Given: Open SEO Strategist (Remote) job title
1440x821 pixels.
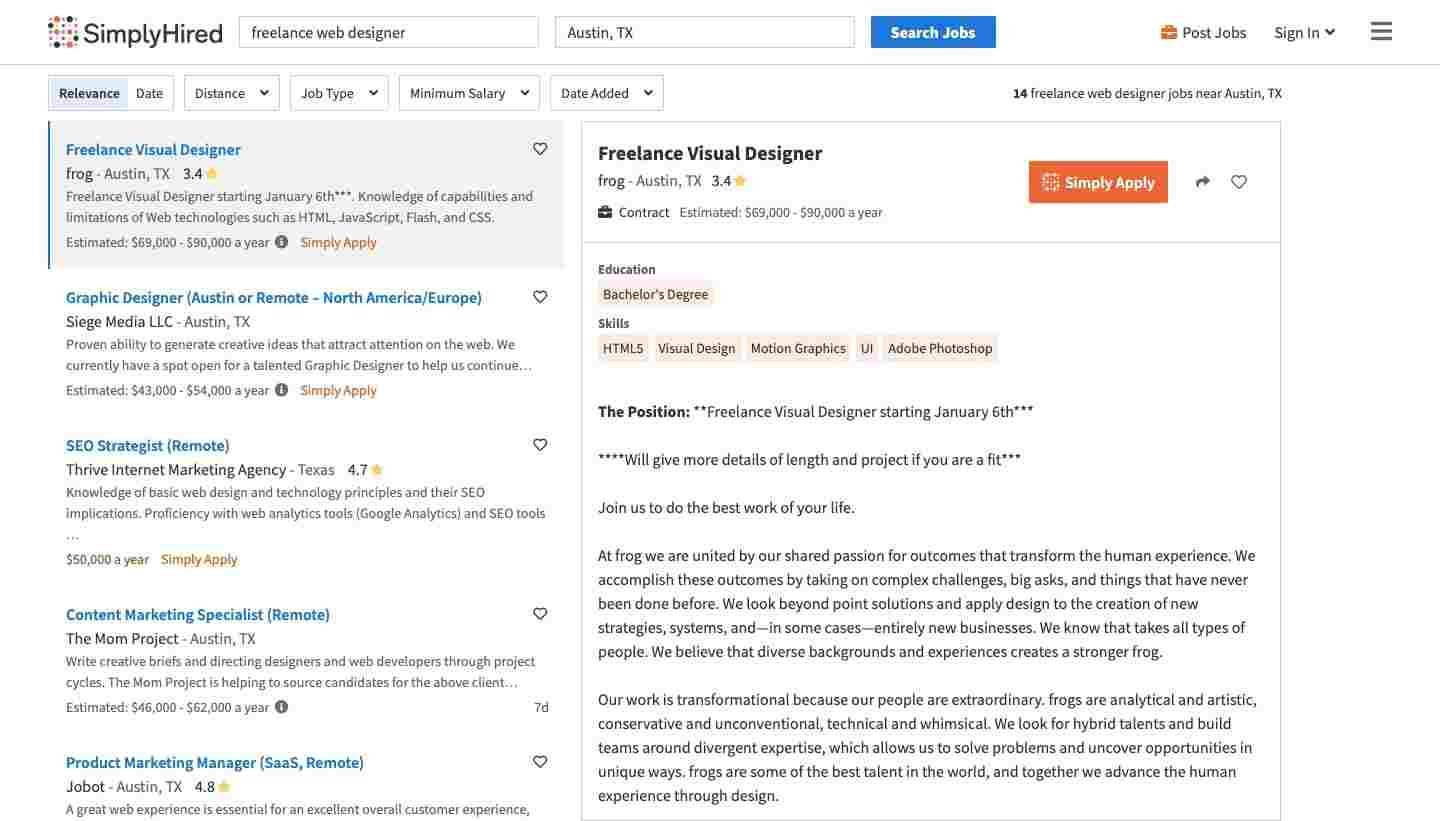Looking at the screenshot, I should tap(148, 445).
